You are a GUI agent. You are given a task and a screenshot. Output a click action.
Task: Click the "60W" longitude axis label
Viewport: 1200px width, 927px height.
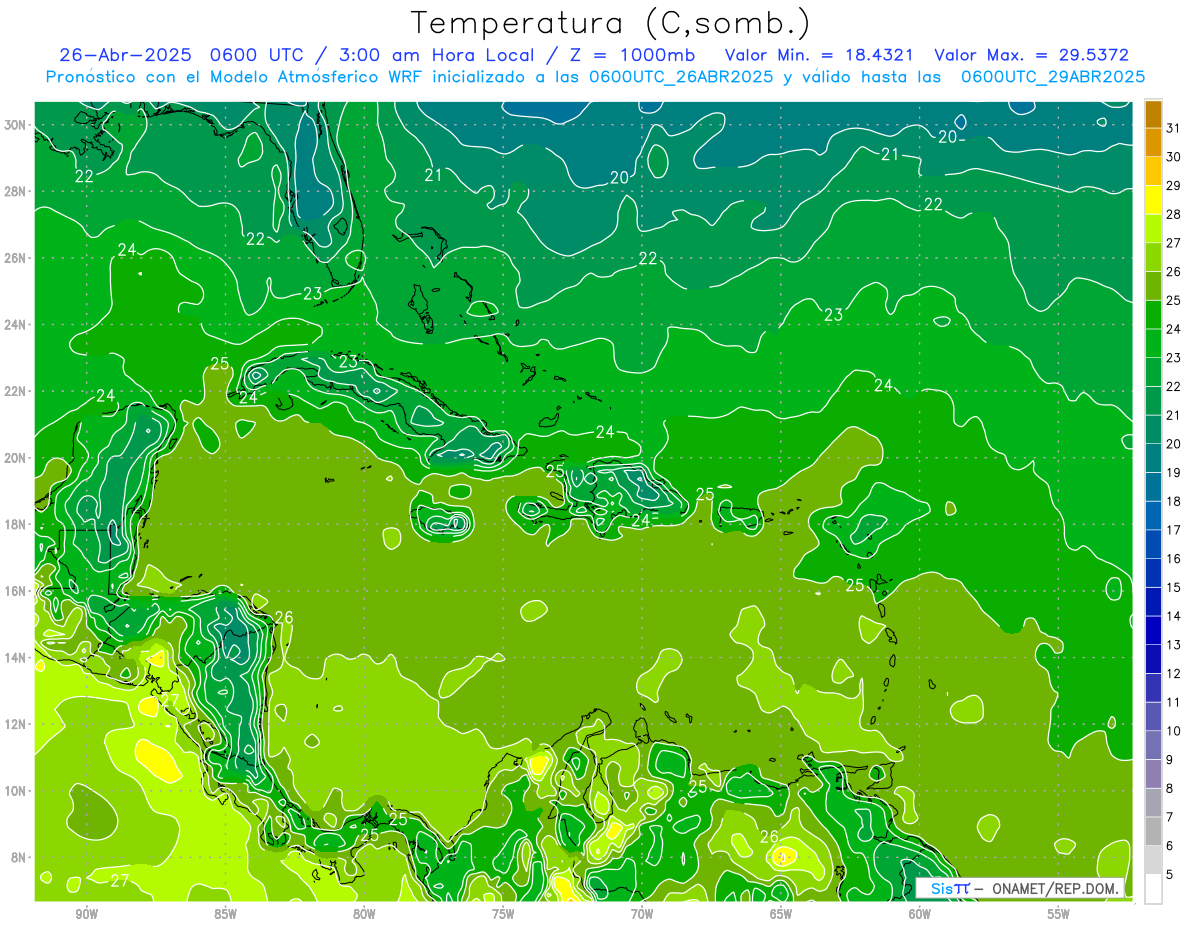(919, 914)
